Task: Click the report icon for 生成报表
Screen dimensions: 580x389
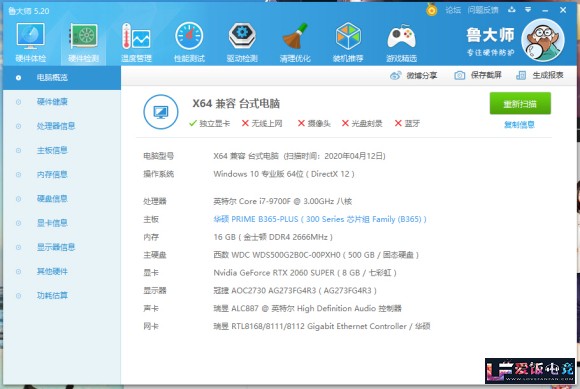Action: point(521,75)
